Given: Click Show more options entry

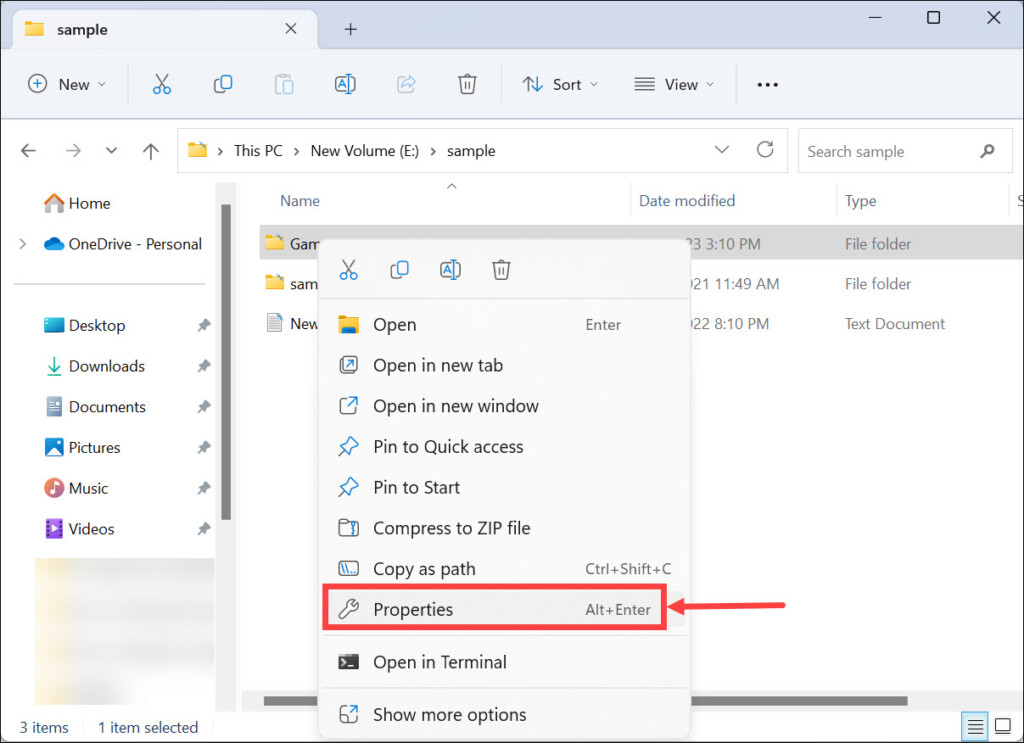Looking at the screenshot, I should pyautogui.click(x=449, y=714).
